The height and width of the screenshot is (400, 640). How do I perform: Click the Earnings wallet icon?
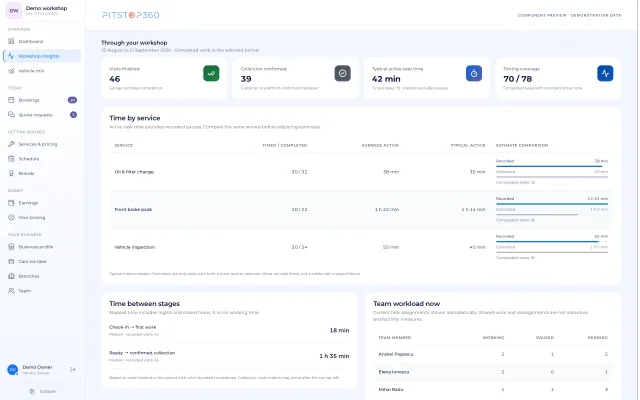click(11, 203)
